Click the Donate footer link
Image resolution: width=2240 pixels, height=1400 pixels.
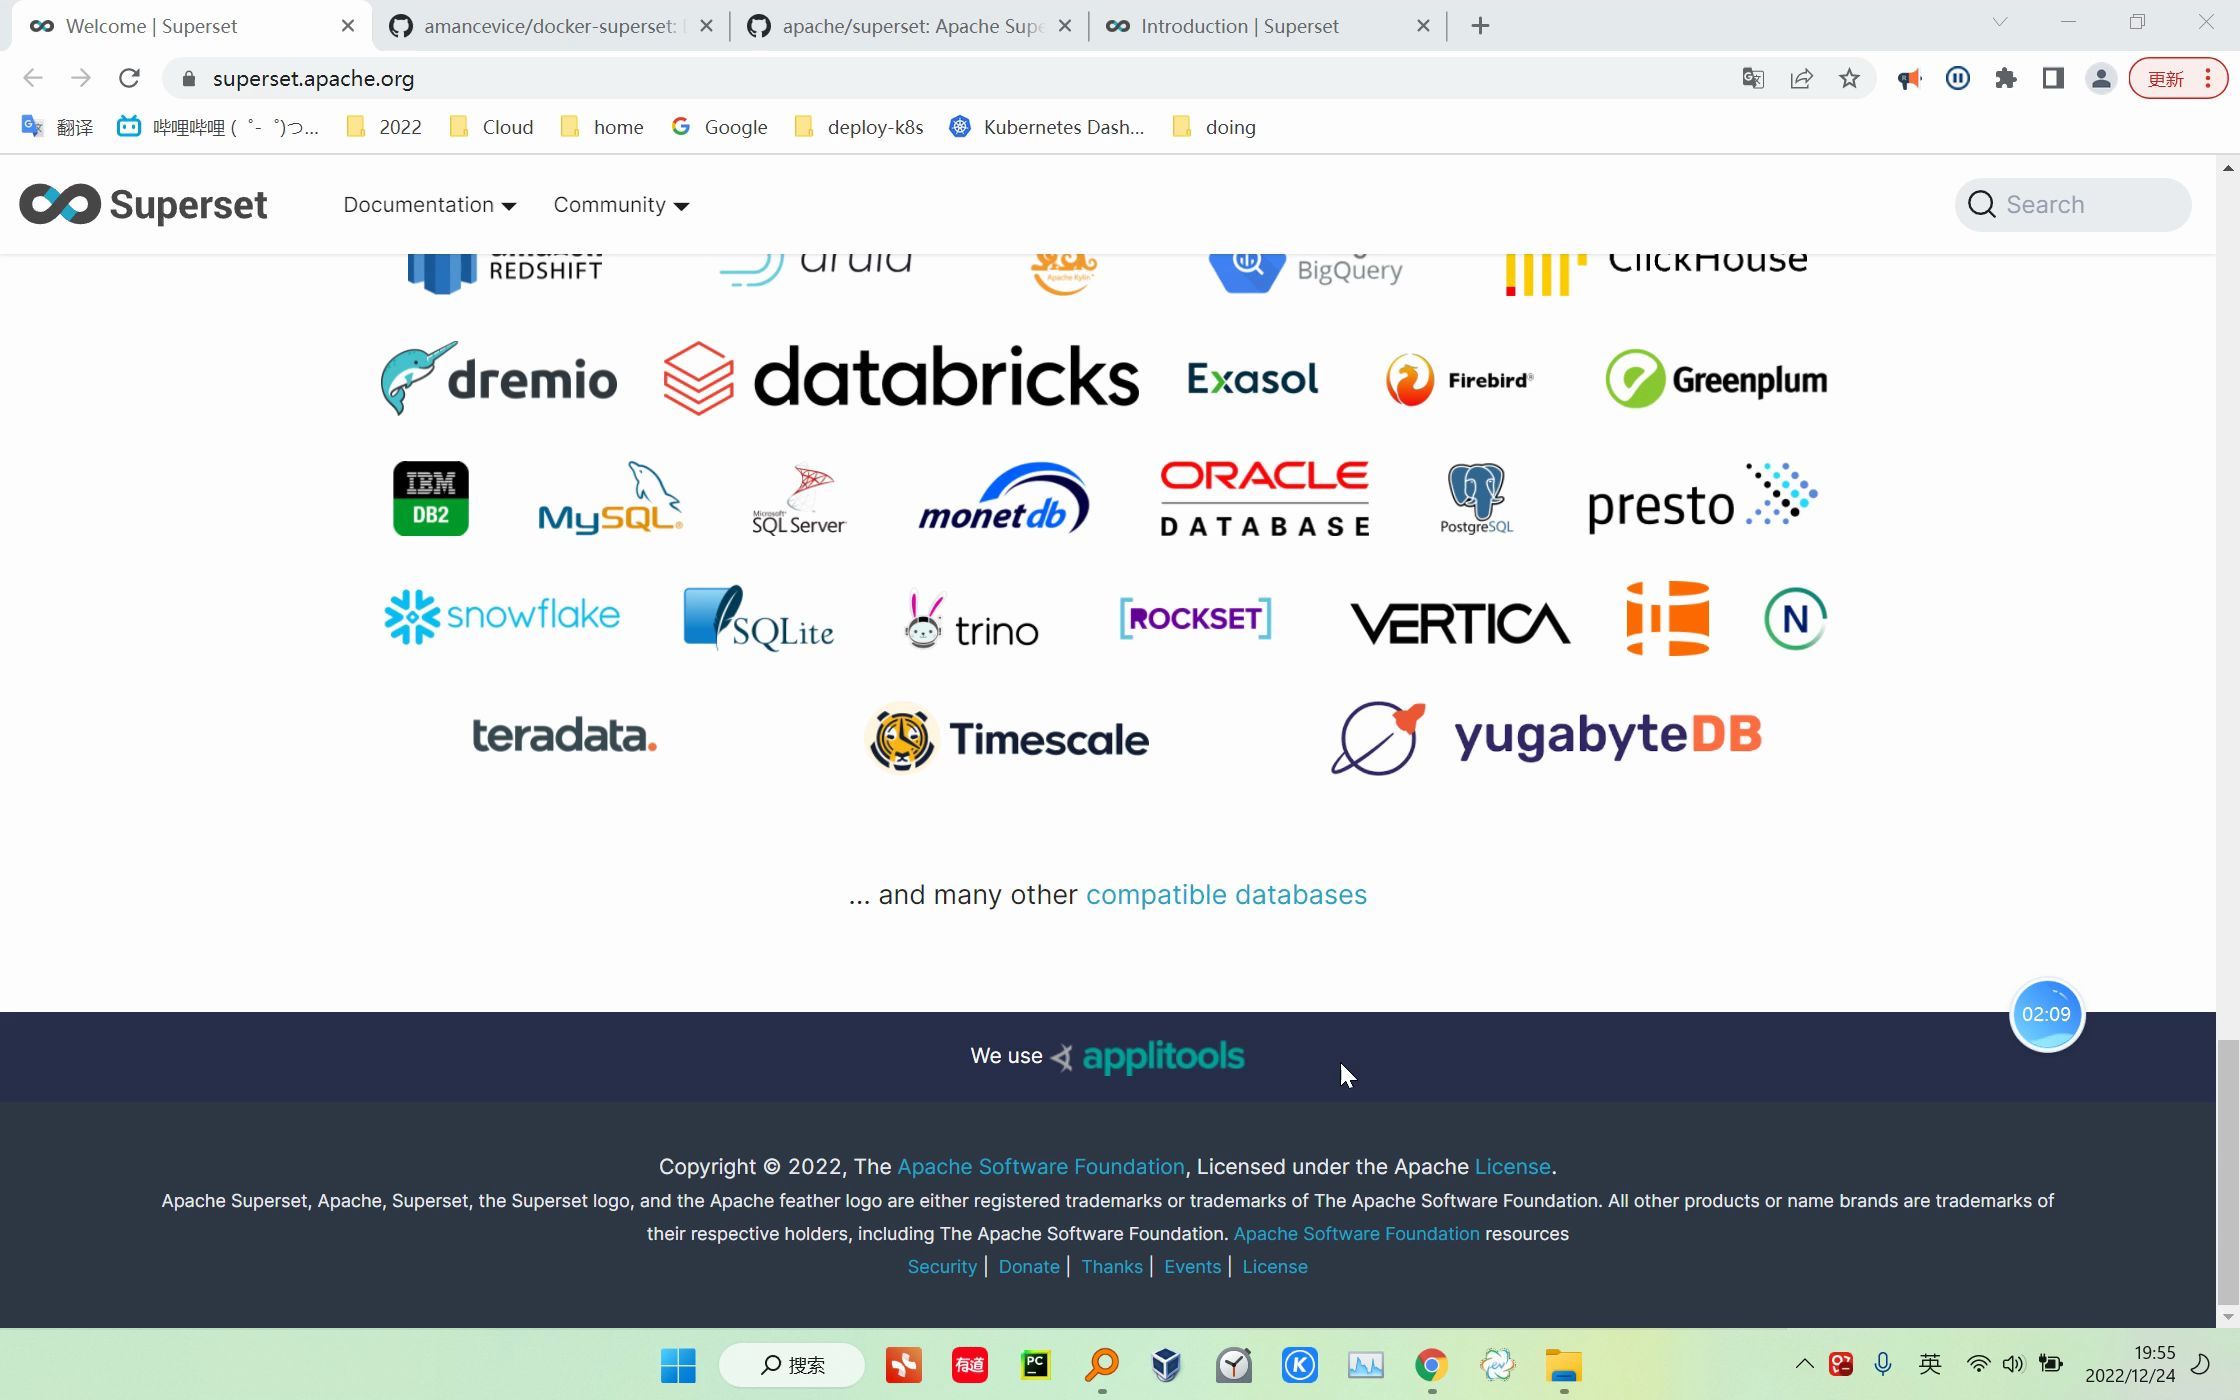1028,1266
